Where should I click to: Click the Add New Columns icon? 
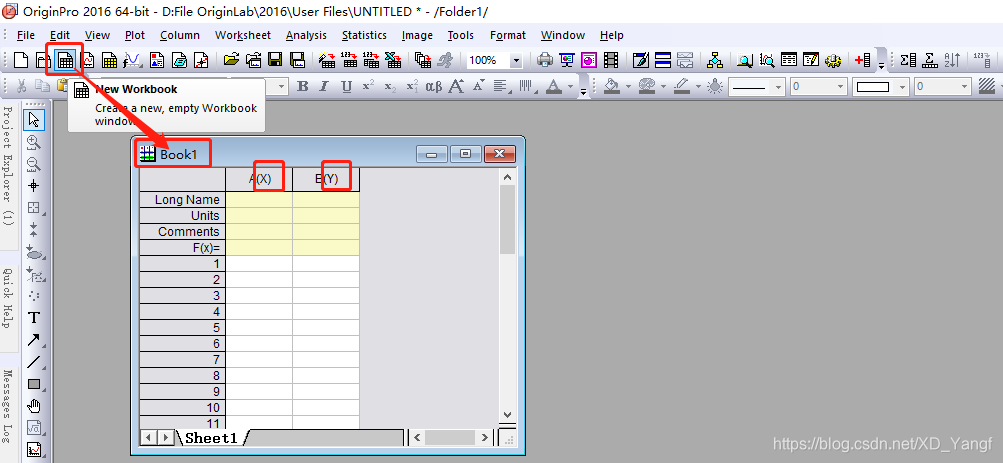[863, 61]
